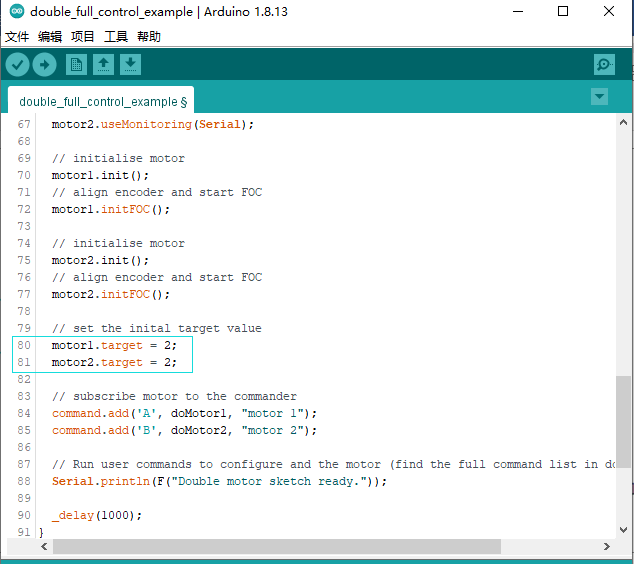Click the motor1.init(); code line
Screen dimensions: 634x564
point(100,175)
